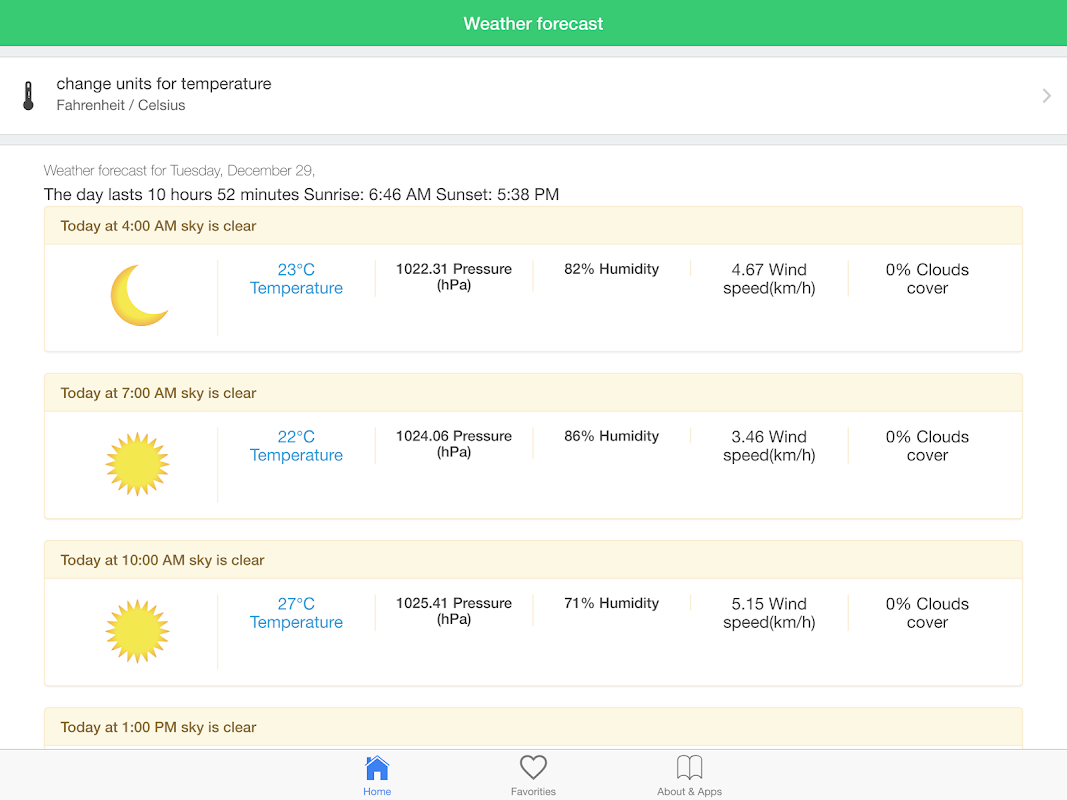The width and height of the screenshot is (1067, 800).
Task: Tap the Favorites heart icon
Action: click(533, 768)
